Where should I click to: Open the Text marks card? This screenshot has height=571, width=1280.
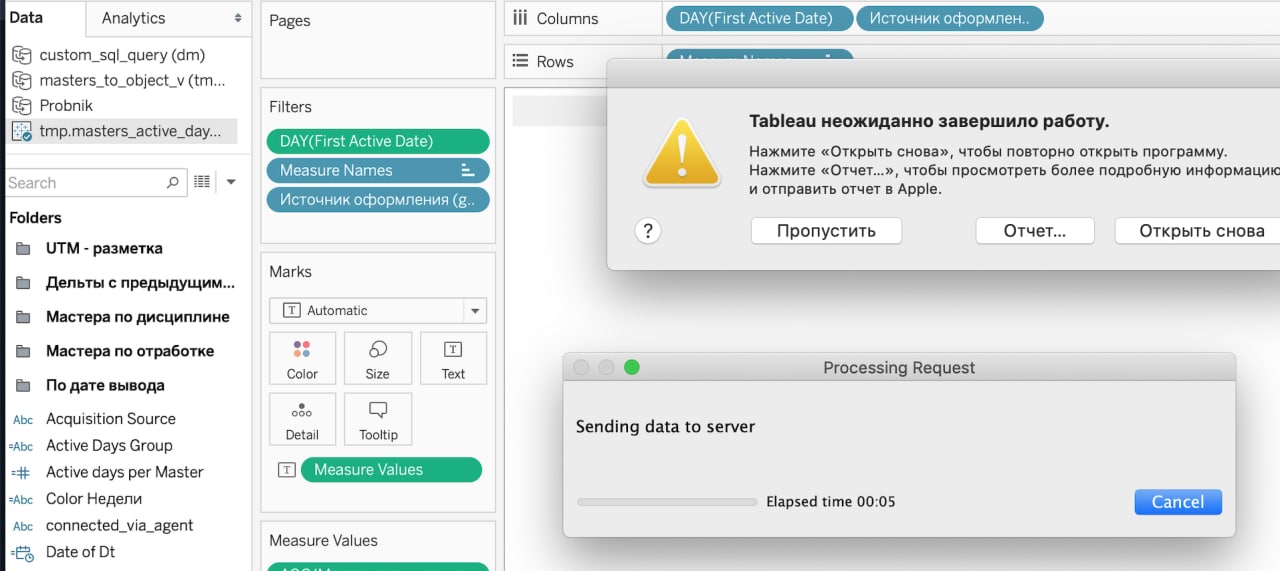coord(453,359)
